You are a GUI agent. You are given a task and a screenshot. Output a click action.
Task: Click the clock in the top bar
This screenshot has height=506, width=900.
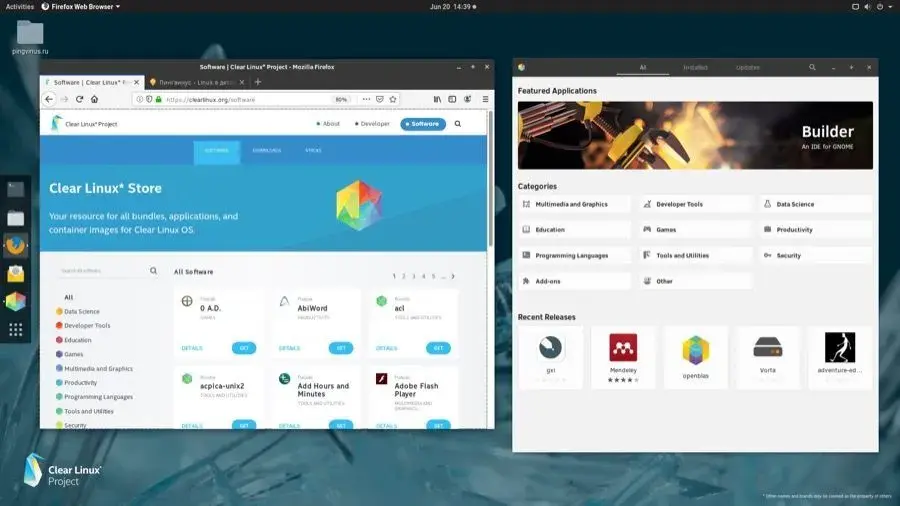coord(453,6)
